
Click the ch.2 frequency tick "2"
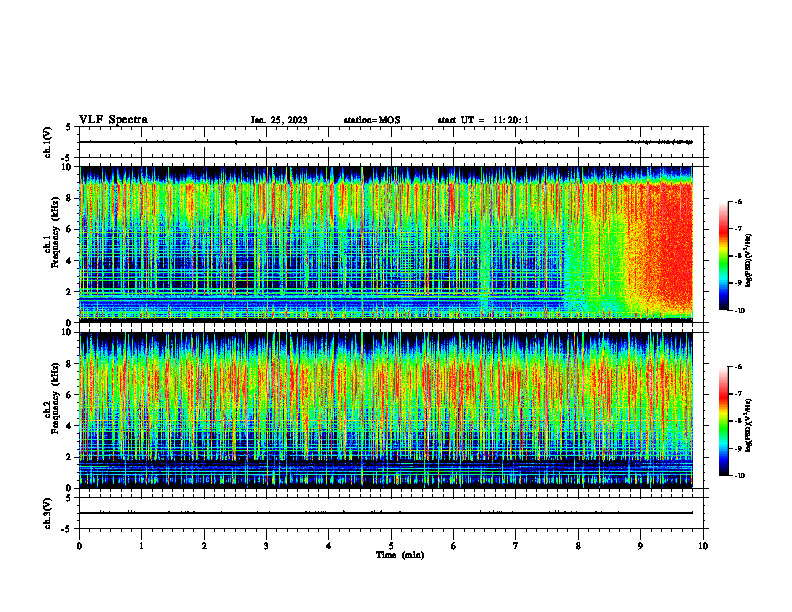coord(69,457)
